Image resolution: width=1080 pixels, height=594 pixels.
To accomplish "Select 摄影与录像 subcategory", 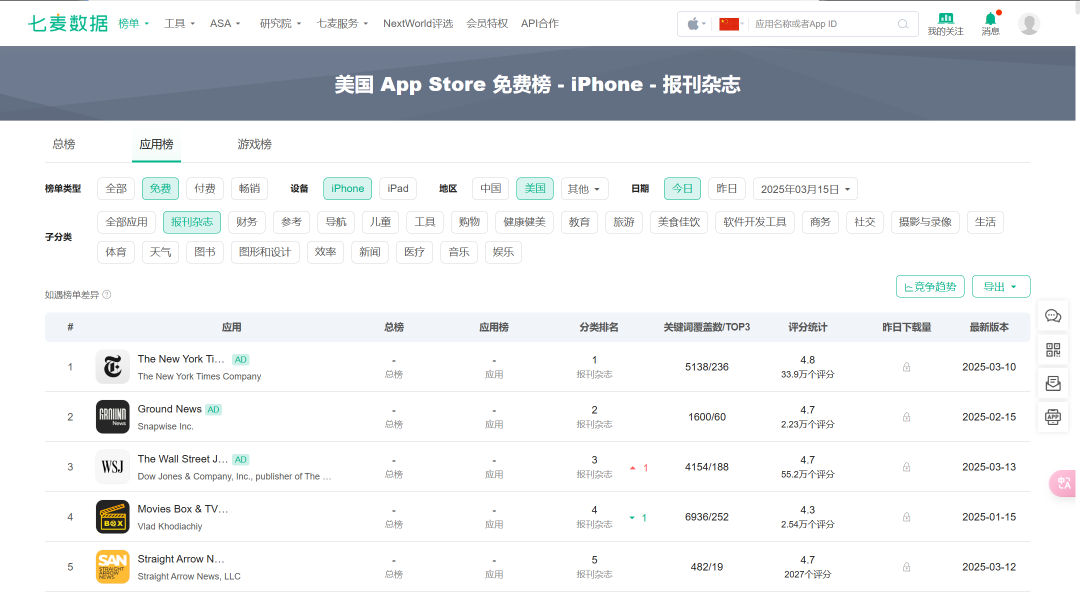I will [x=925, y=222].
